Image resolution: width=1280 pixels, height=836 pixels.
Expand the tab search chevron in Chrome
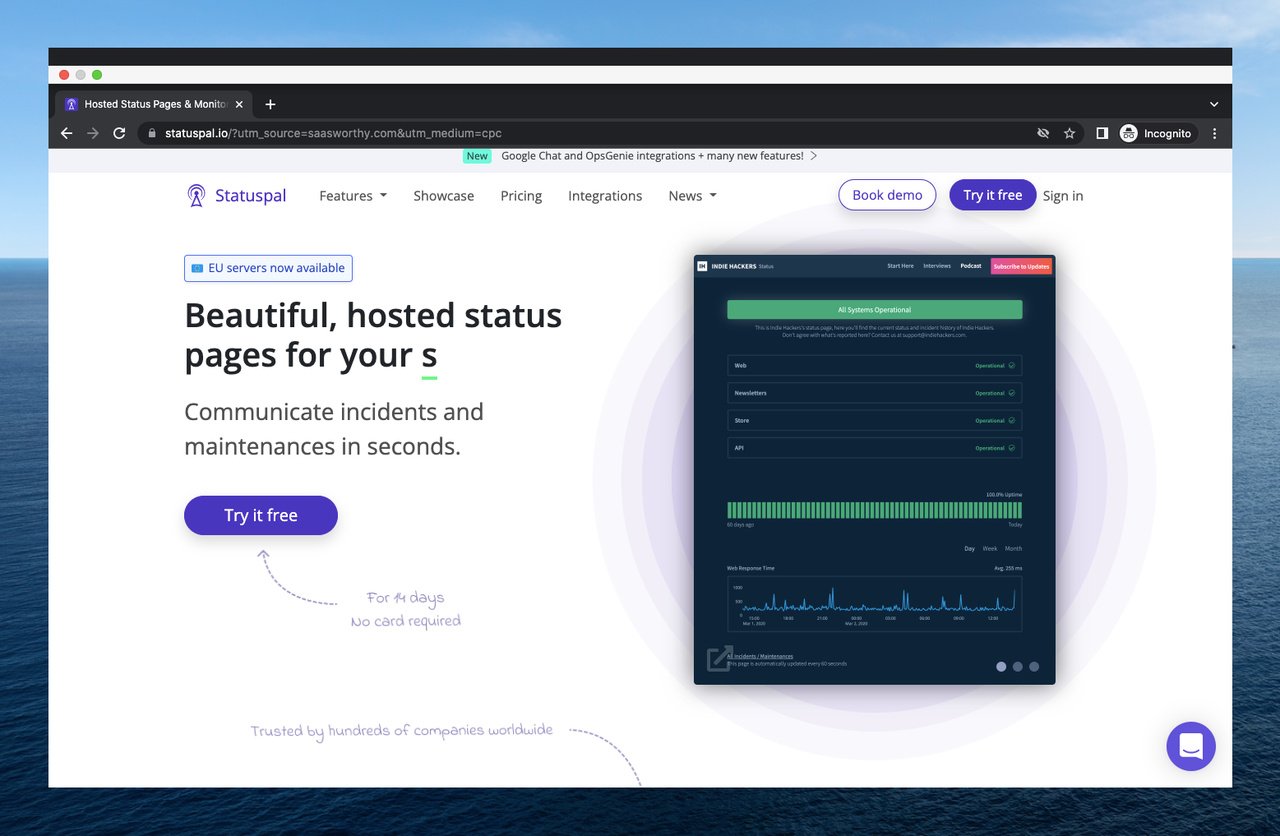(1214, 104)
